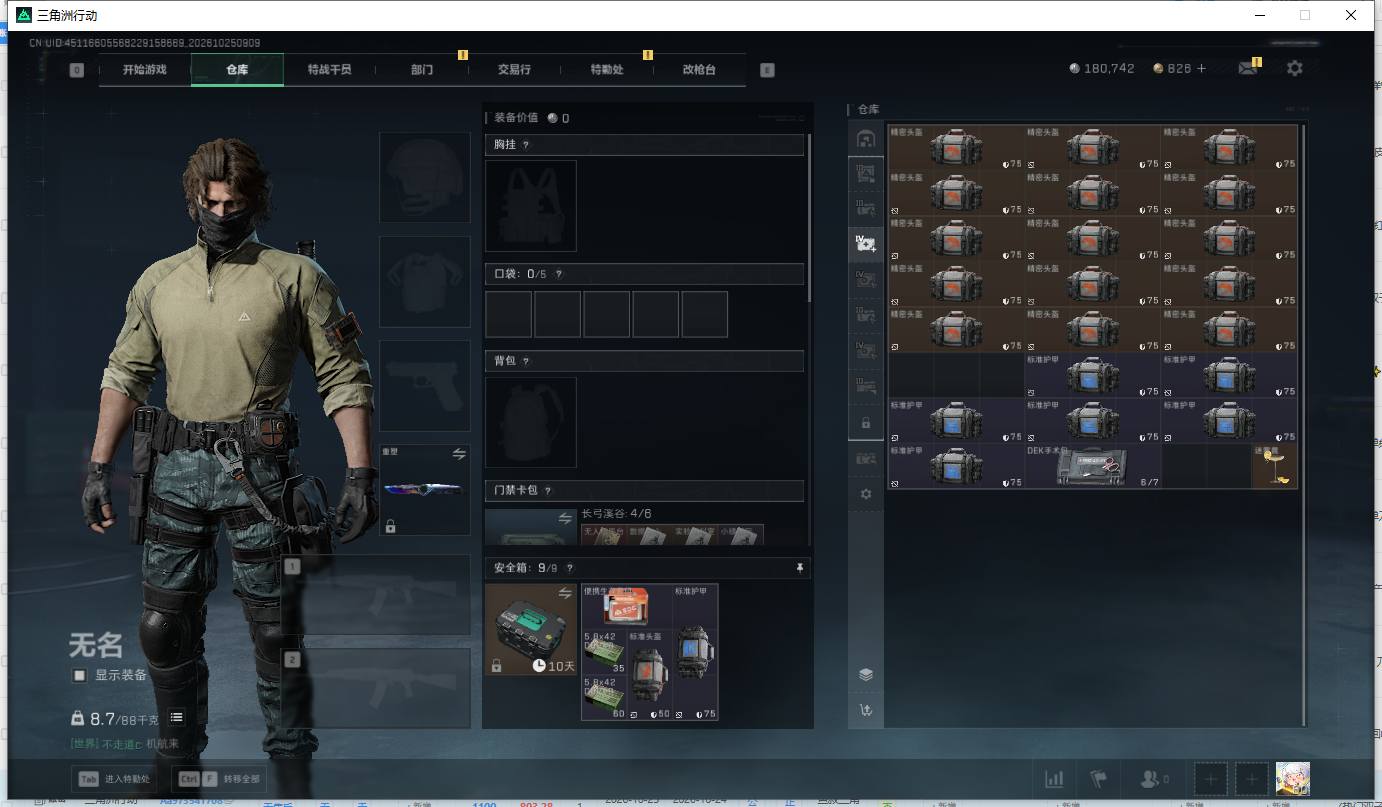
Task: Click the empty helmet equipment slot
Action: tap(425, 177)
